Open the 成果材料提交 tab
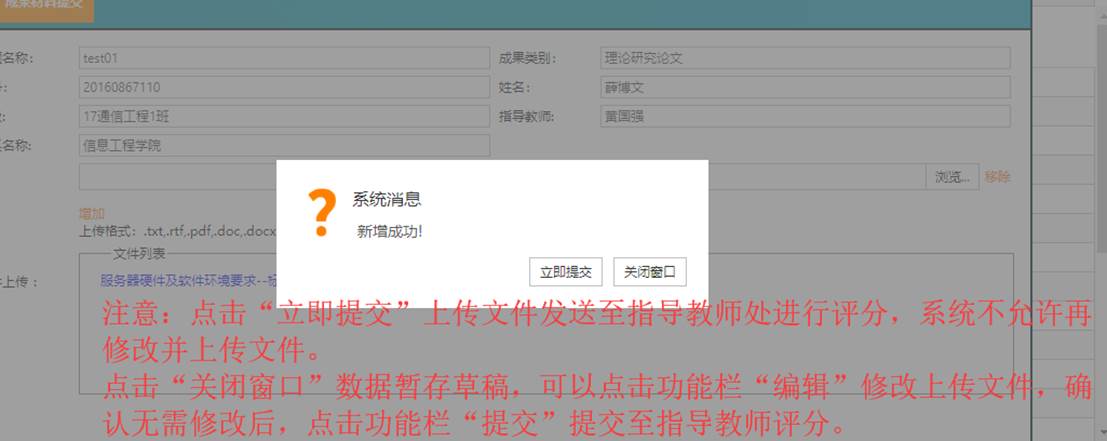1107x441 pixels. coord(46,6)
